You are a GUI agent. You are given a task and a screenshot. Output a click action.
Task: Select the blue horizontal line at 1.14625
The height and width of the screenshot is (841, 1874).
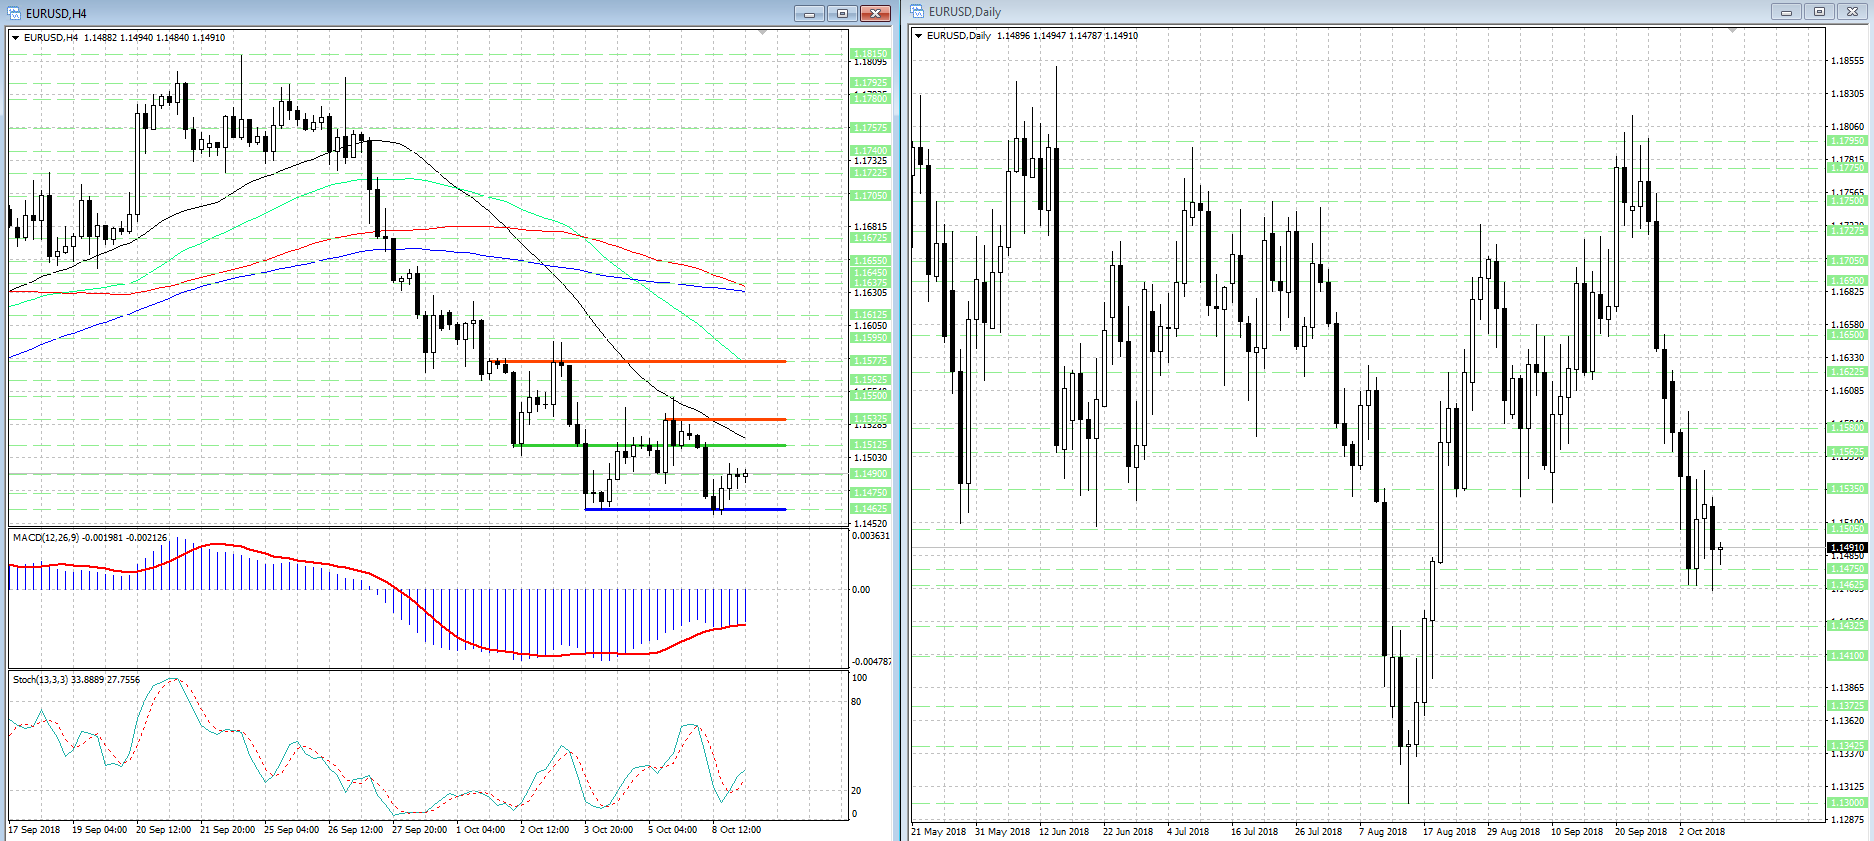685,509
